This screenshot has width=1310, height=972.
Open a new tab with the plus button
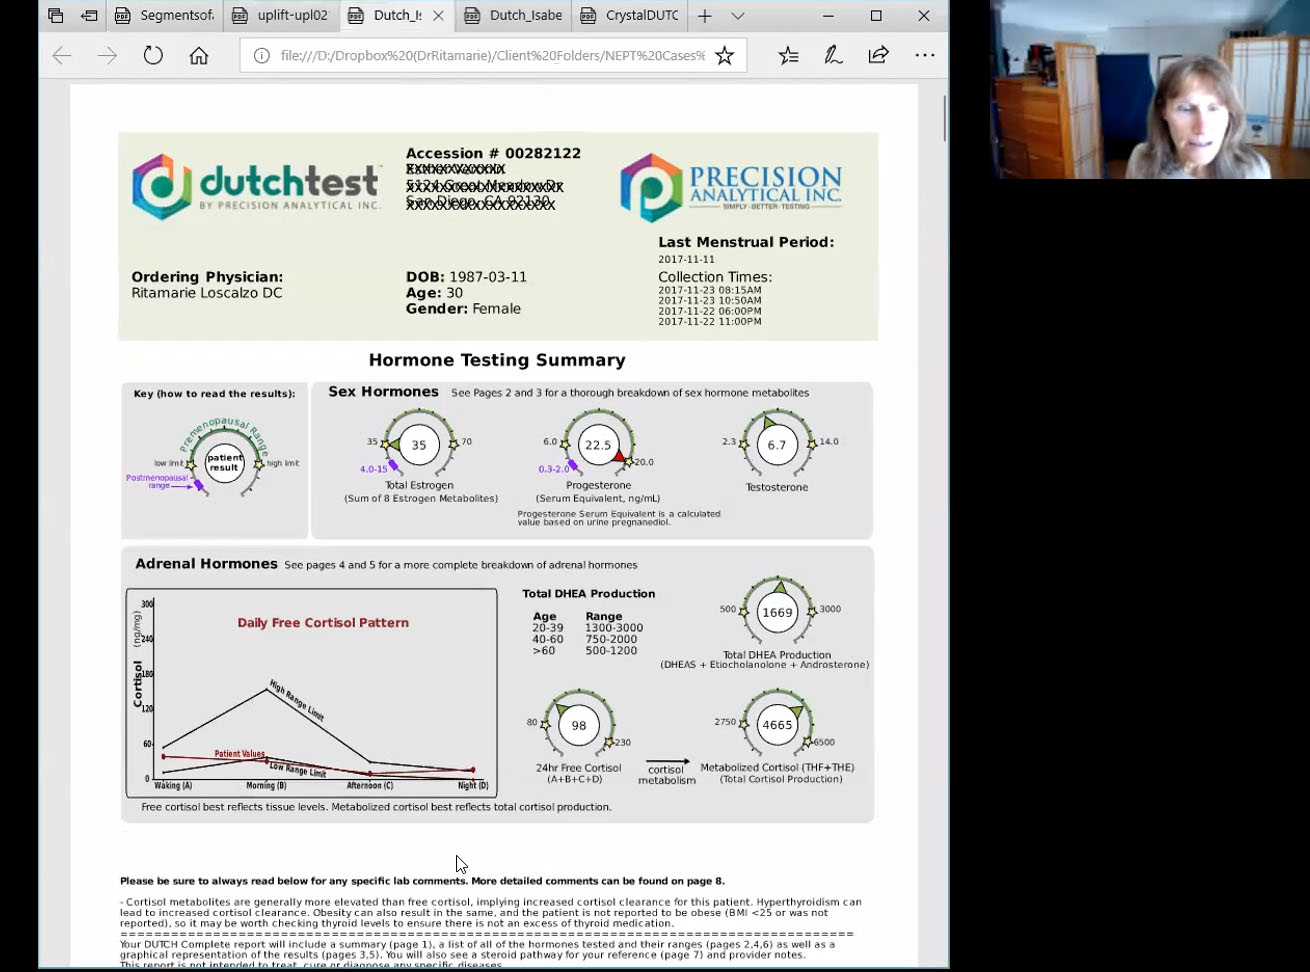(705, 16)
